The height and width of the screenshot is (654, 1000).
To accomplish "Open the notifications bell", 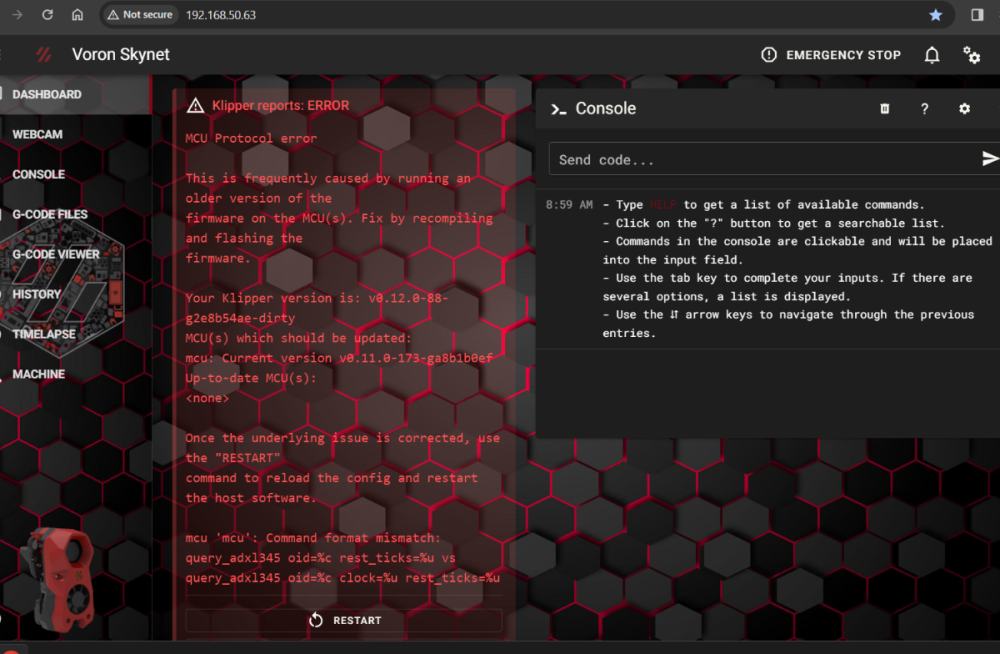I will [932, 56].
